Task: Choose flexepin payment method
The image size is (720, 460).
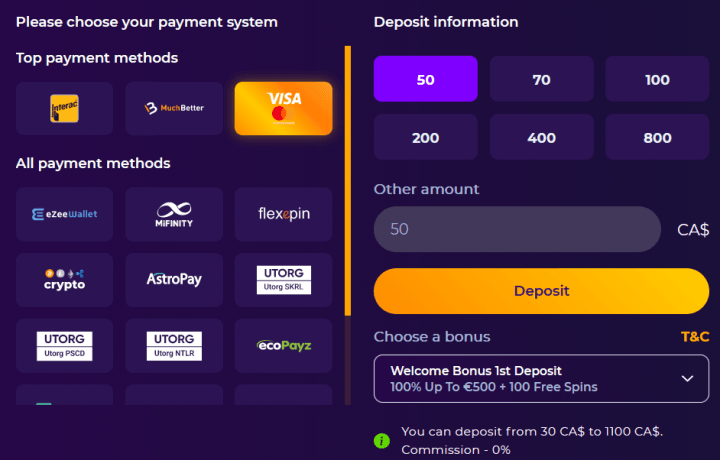Action: [x=283, y=214]
